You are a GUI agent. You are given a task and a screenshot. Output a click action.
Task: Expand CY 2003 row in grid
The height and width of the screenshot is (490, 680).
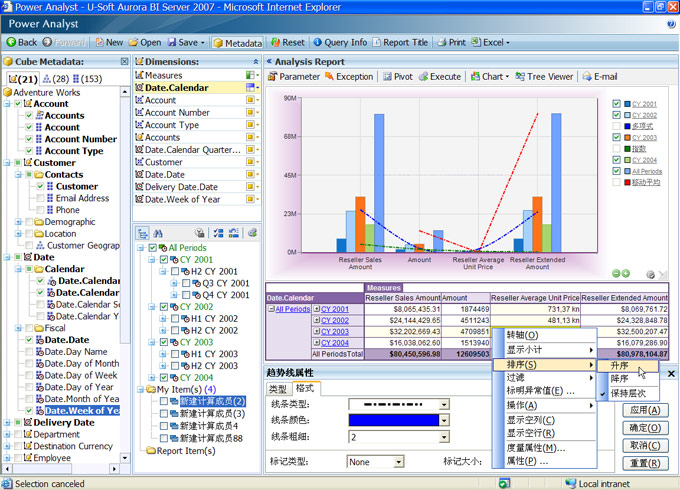pyautogui.click(x=317, y=331)
